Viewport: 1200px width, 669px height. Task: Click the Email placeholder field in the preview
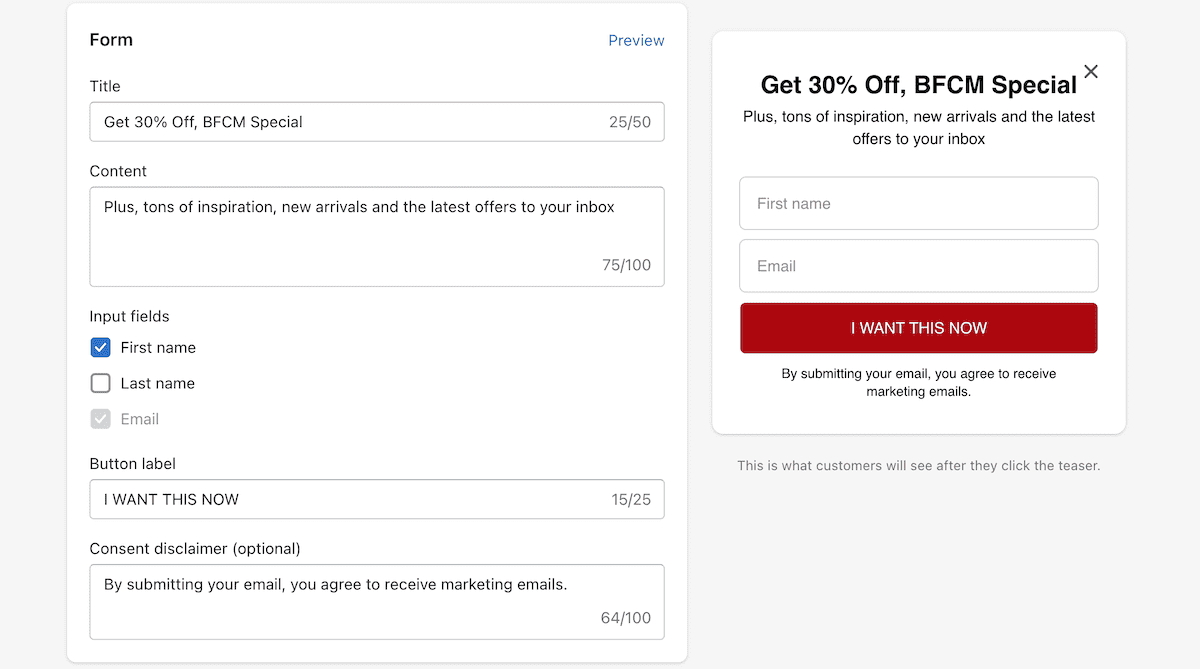point(918,266)
